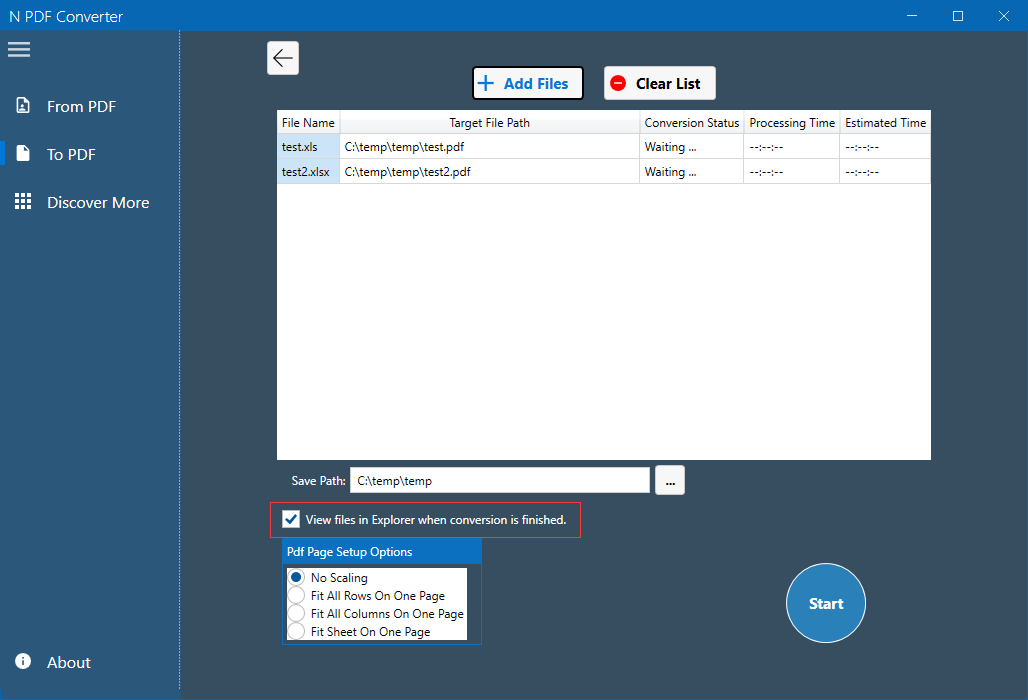Toggle View files in Explorer checkbox

[x=291, y=519]
